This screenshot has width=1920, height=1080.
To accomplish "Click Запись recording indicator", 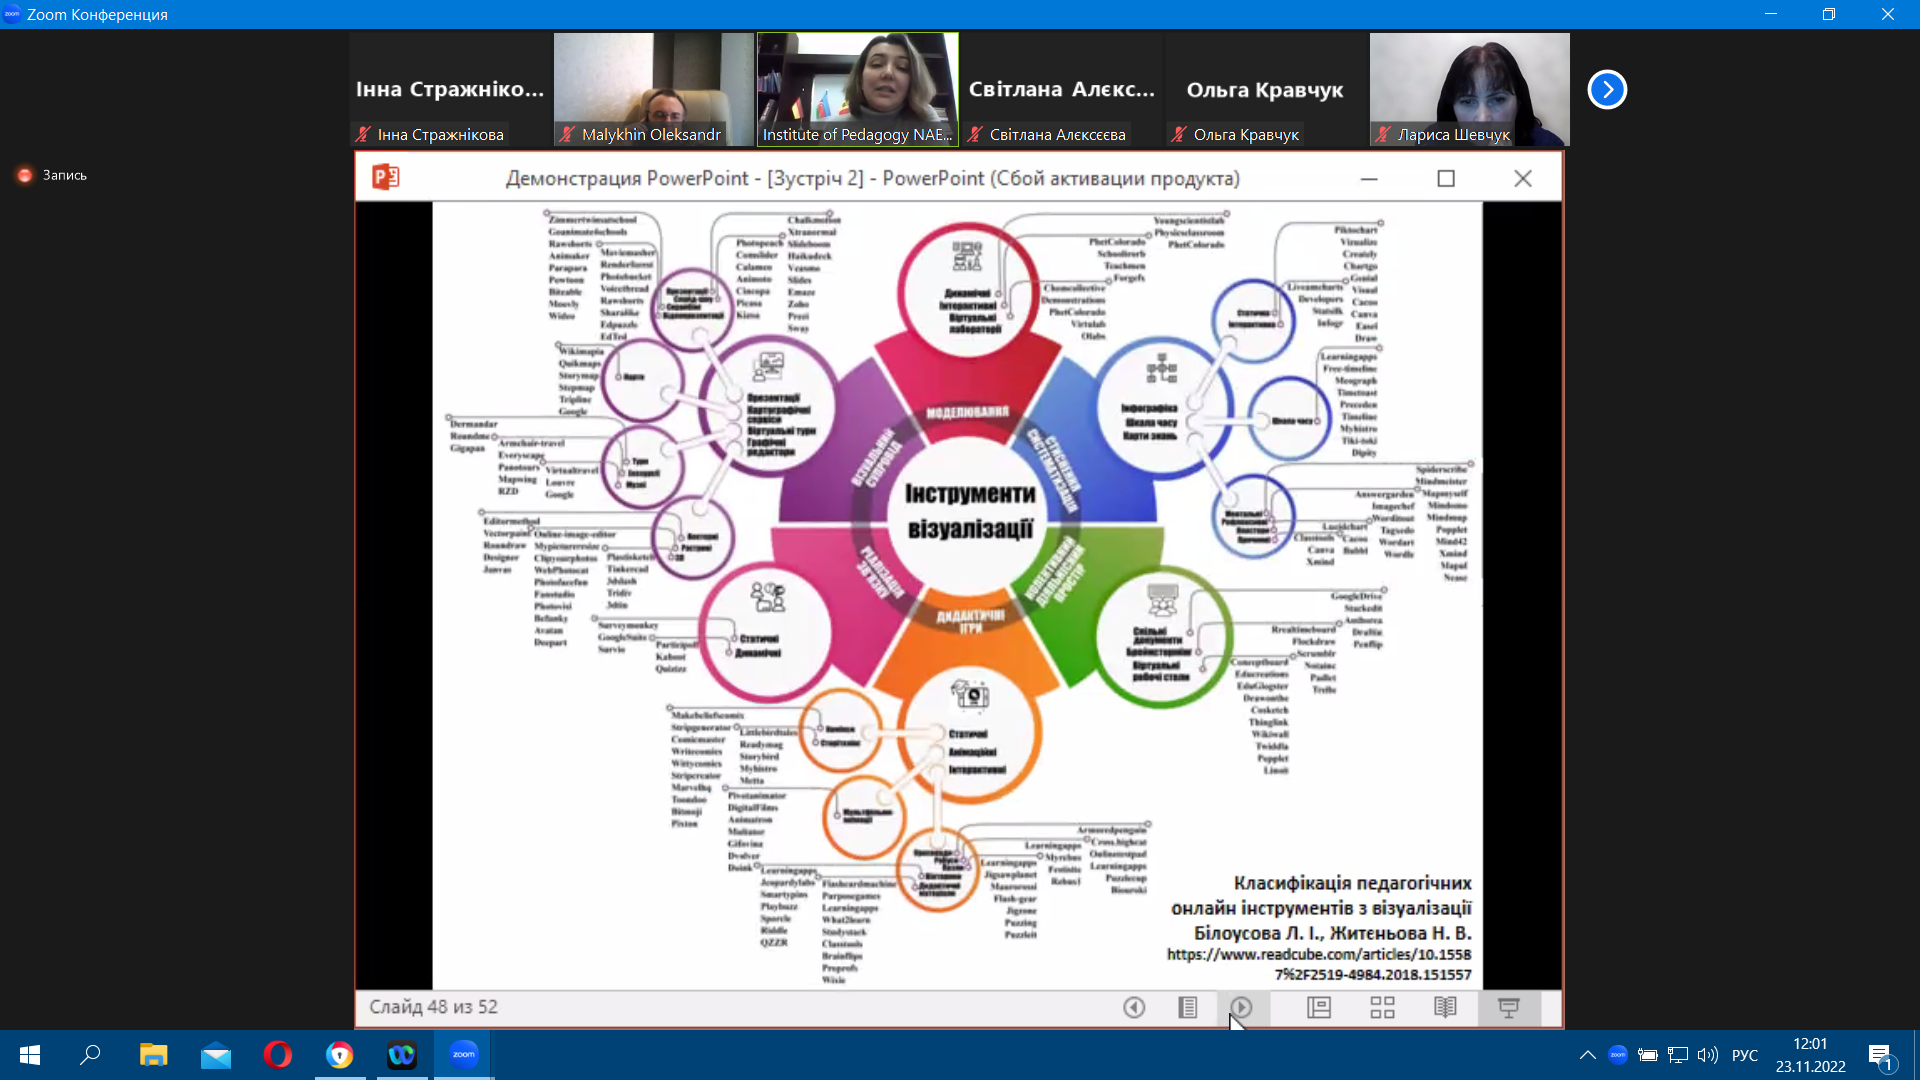I will (x=52, y=175).
